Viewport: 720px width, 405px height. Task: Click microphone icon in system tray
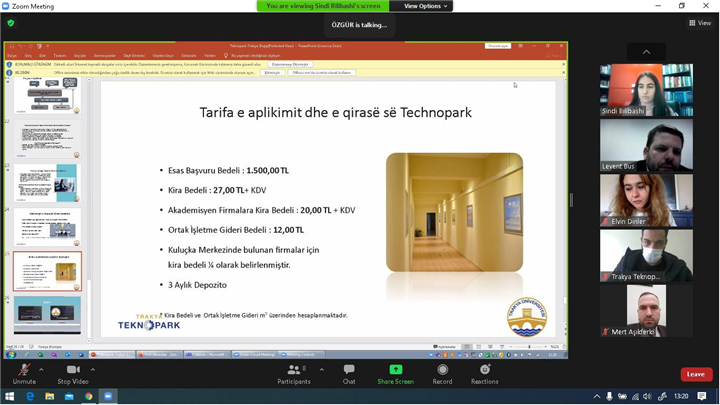609,396
